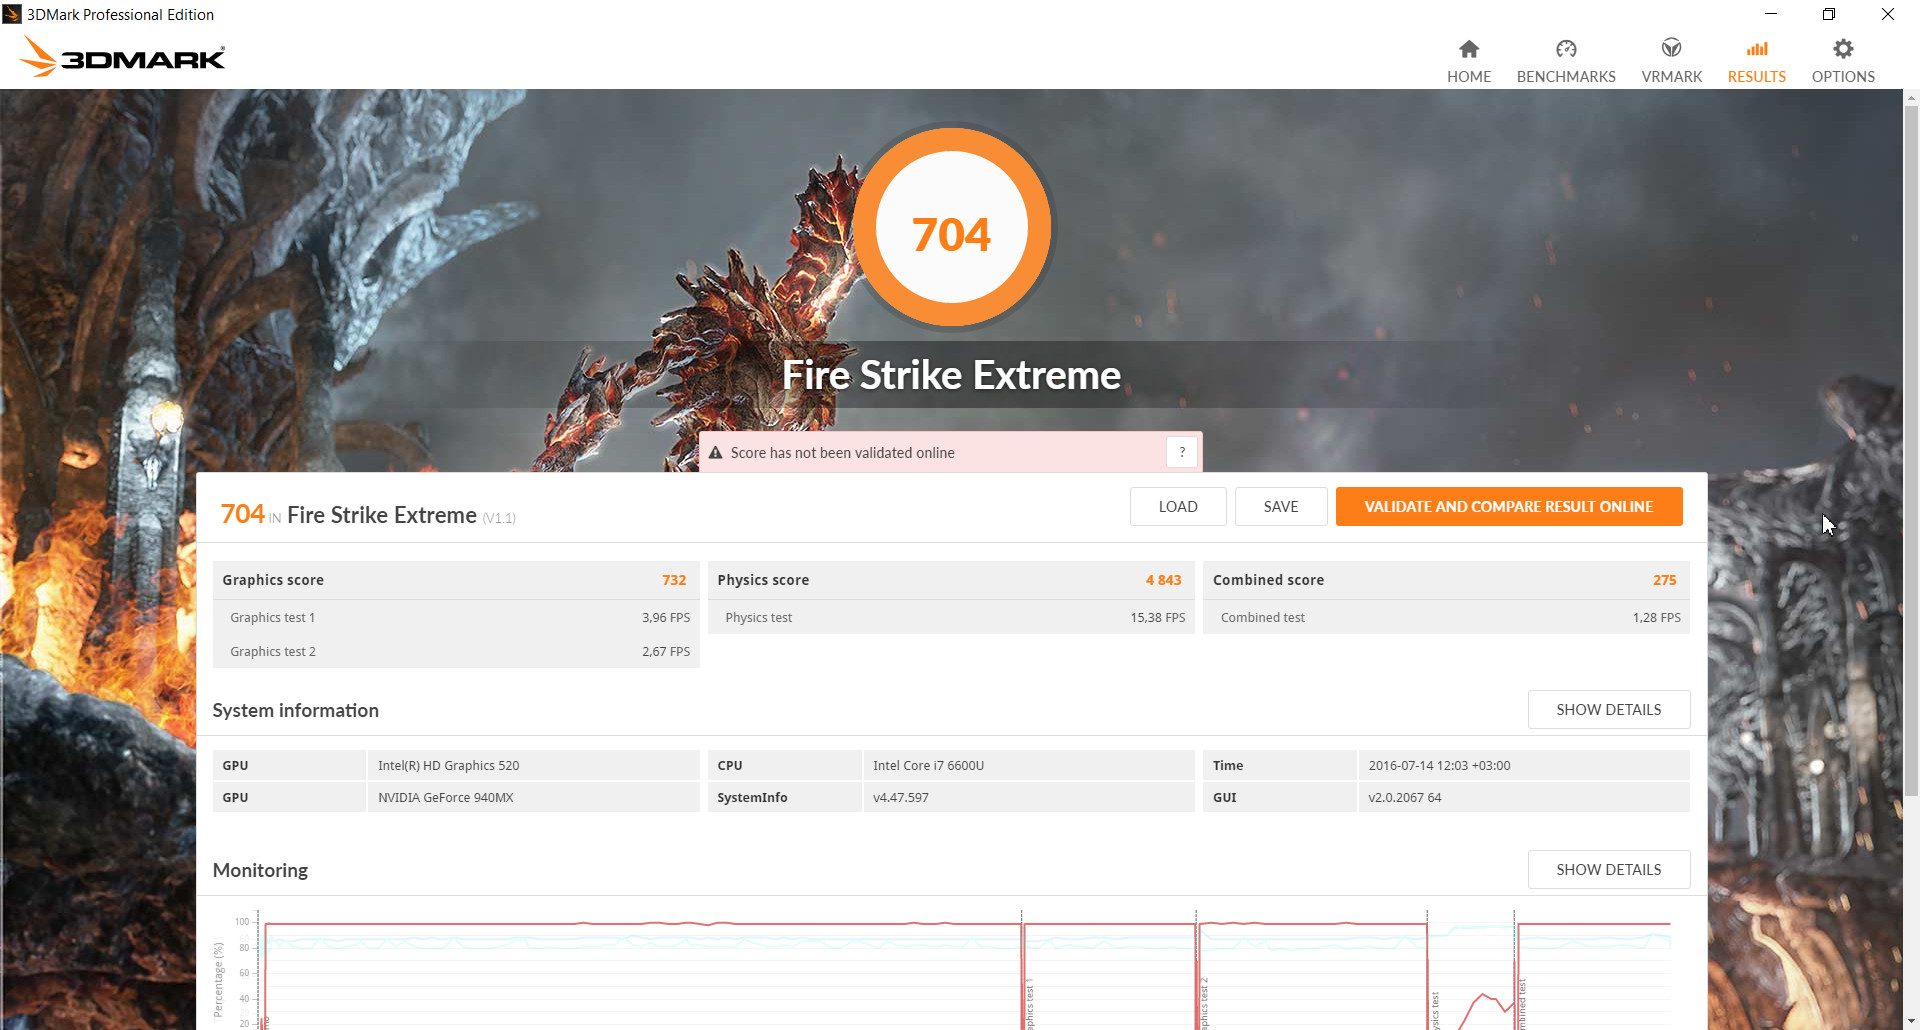
Task: Click the 2,67 FPS value
Action: click(666, 652)
